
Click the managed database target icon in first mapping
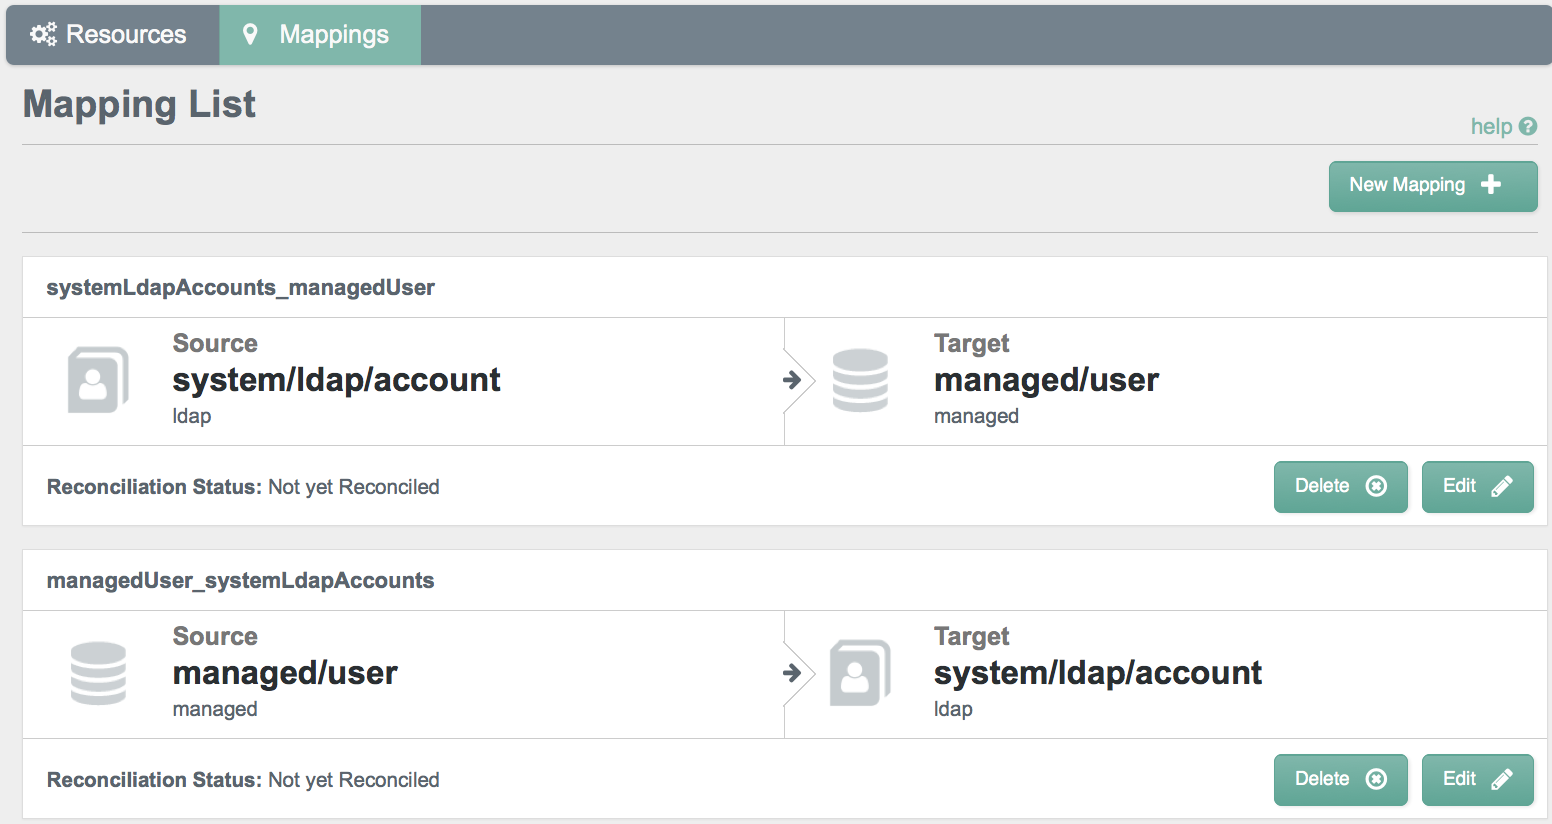click(x=860, y=380)
